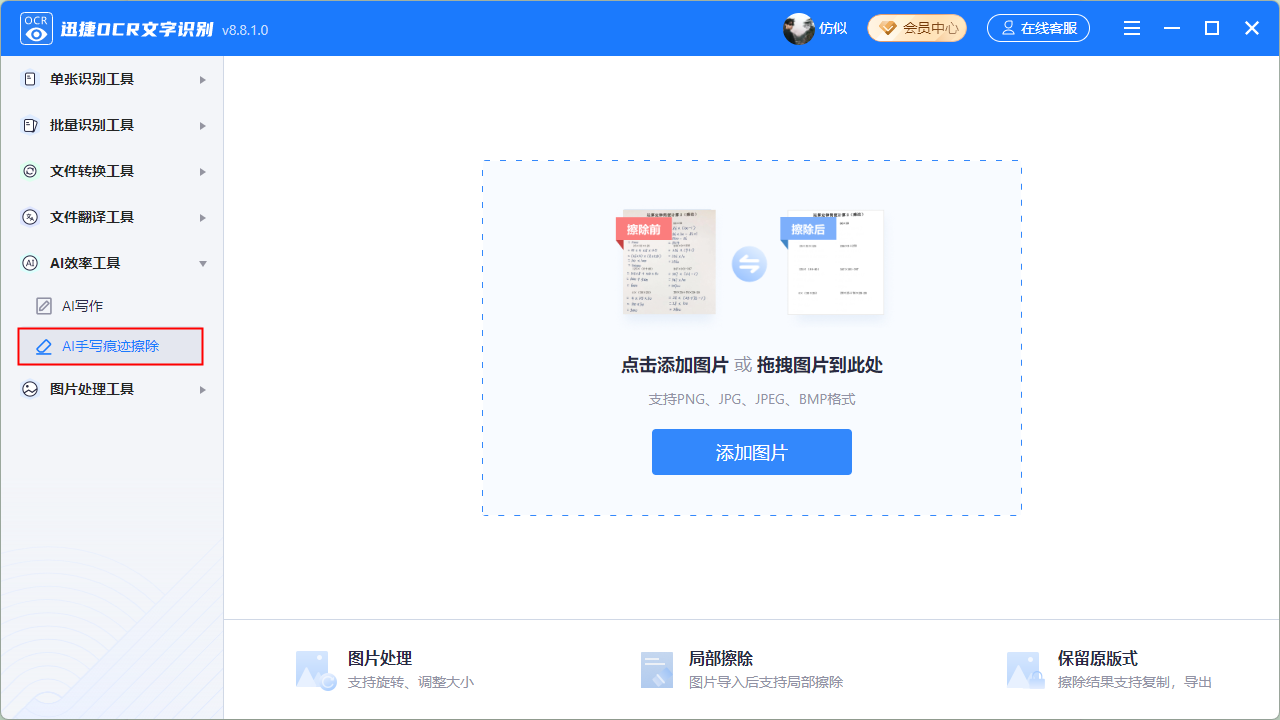
Task: Click the 保留原版式 feature icon
Action: point(1026,669)
